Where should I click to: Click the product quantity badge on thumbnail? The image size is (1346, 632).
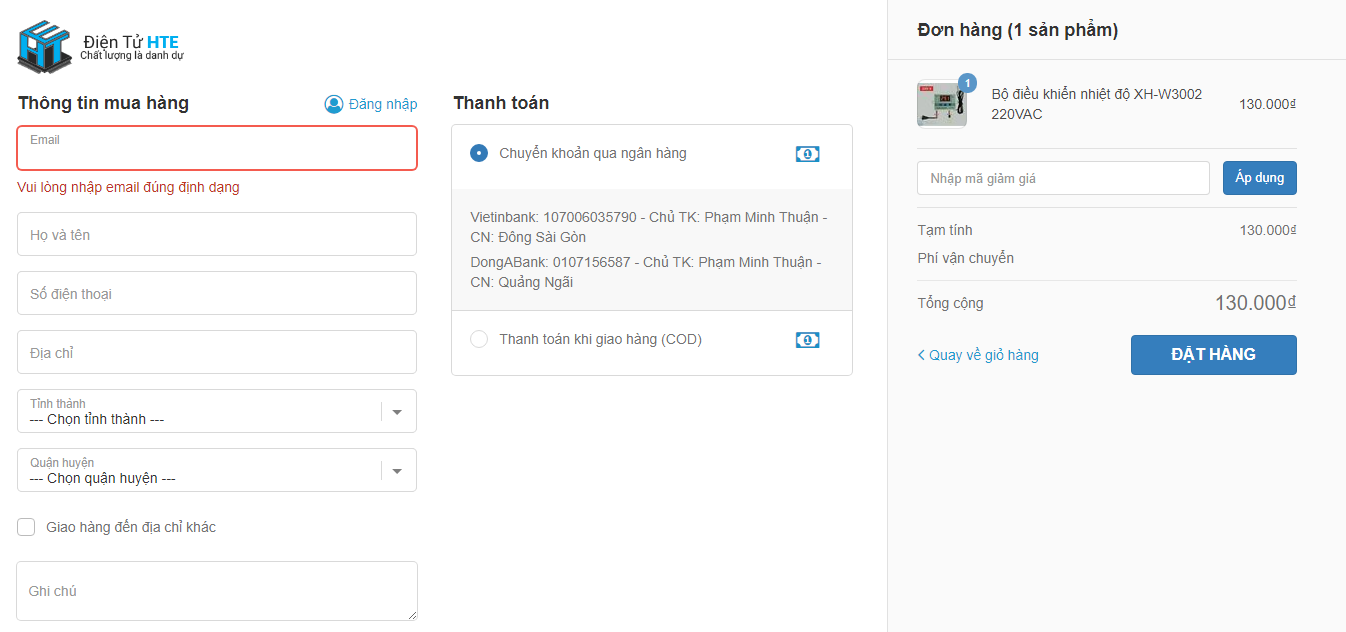tap(967, 83)
